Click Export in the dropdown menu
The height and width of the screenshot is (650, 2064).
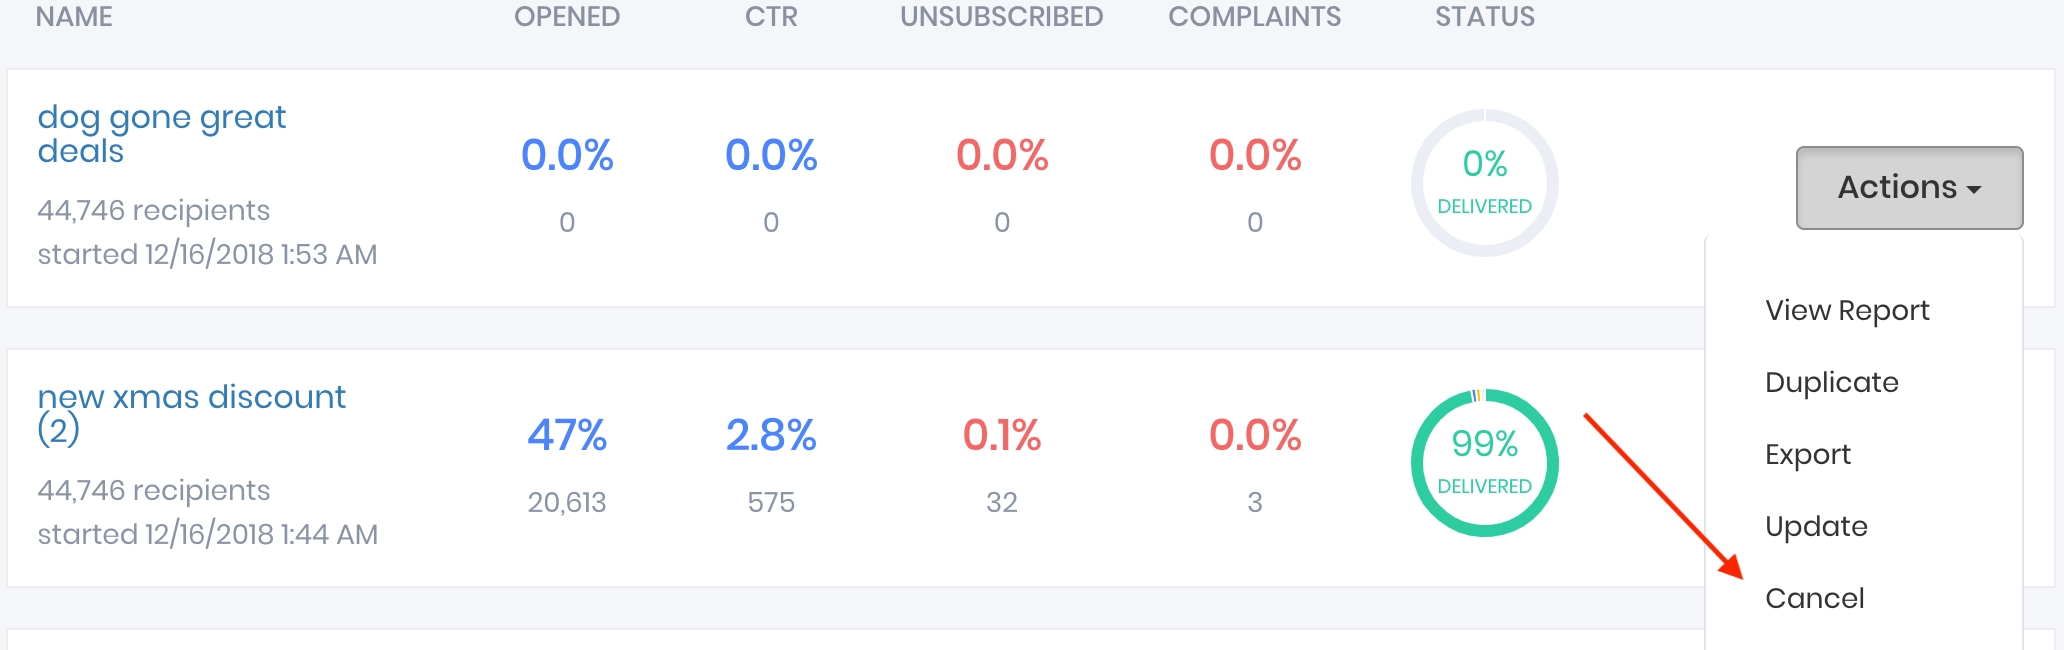coord(1807,455)
